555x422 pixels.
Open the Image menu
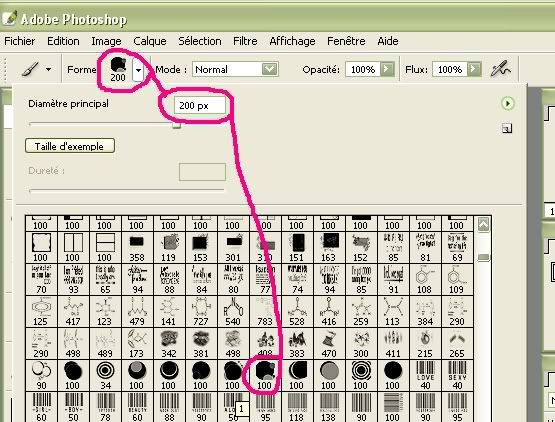tap(106, 41)
